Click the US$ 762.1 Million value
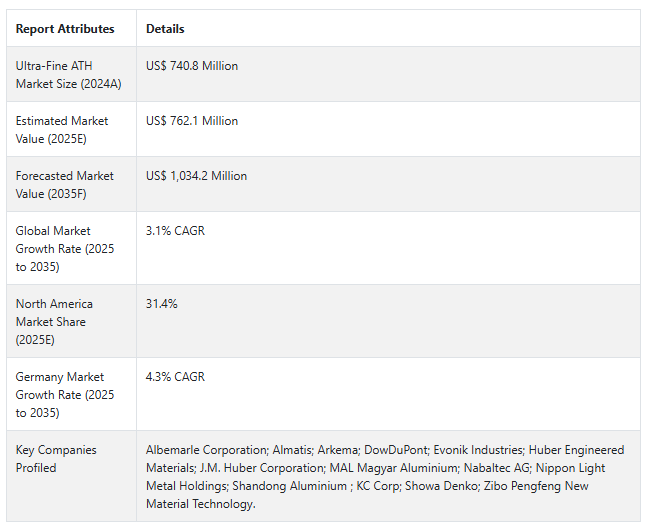The height and width of the screenshot is (526, 648). coord(192,121)
